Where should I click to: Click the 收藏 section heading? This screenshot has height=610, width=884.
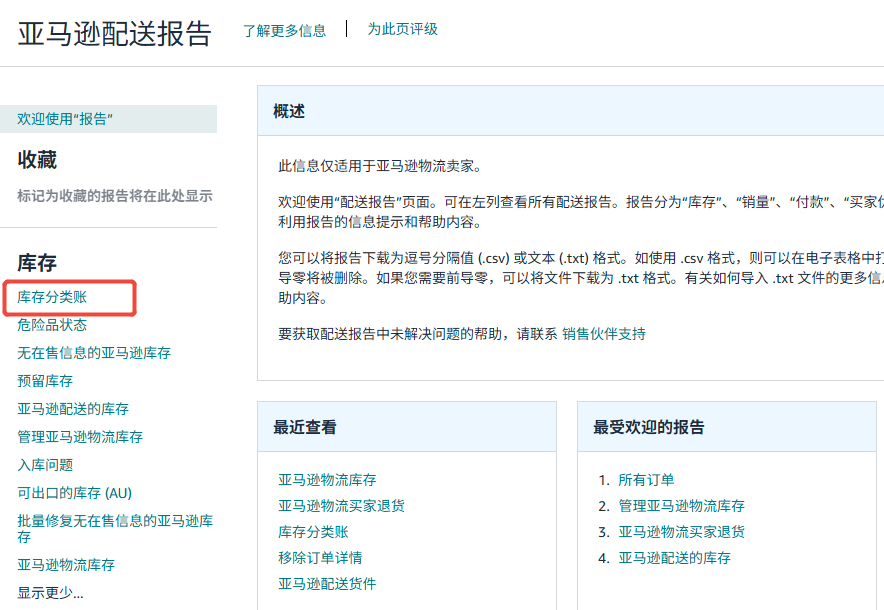(x=37, y=160)
